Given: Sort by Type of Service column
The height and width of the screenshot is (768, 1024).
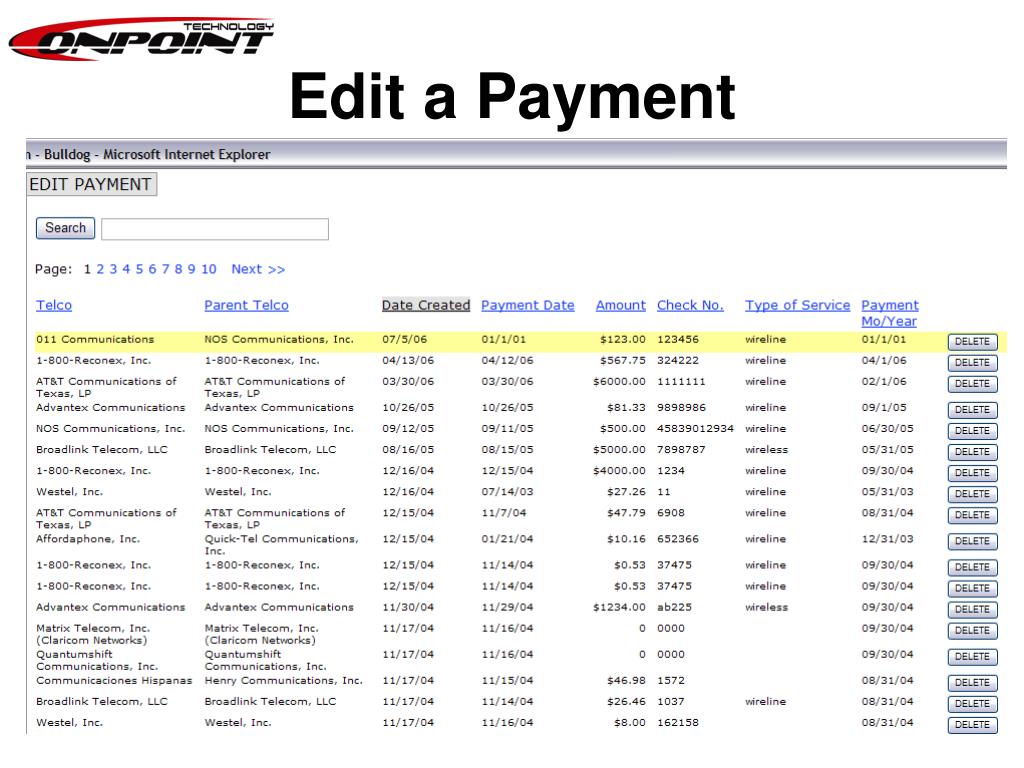Looking at the screenshot, I should pos(797,305).
